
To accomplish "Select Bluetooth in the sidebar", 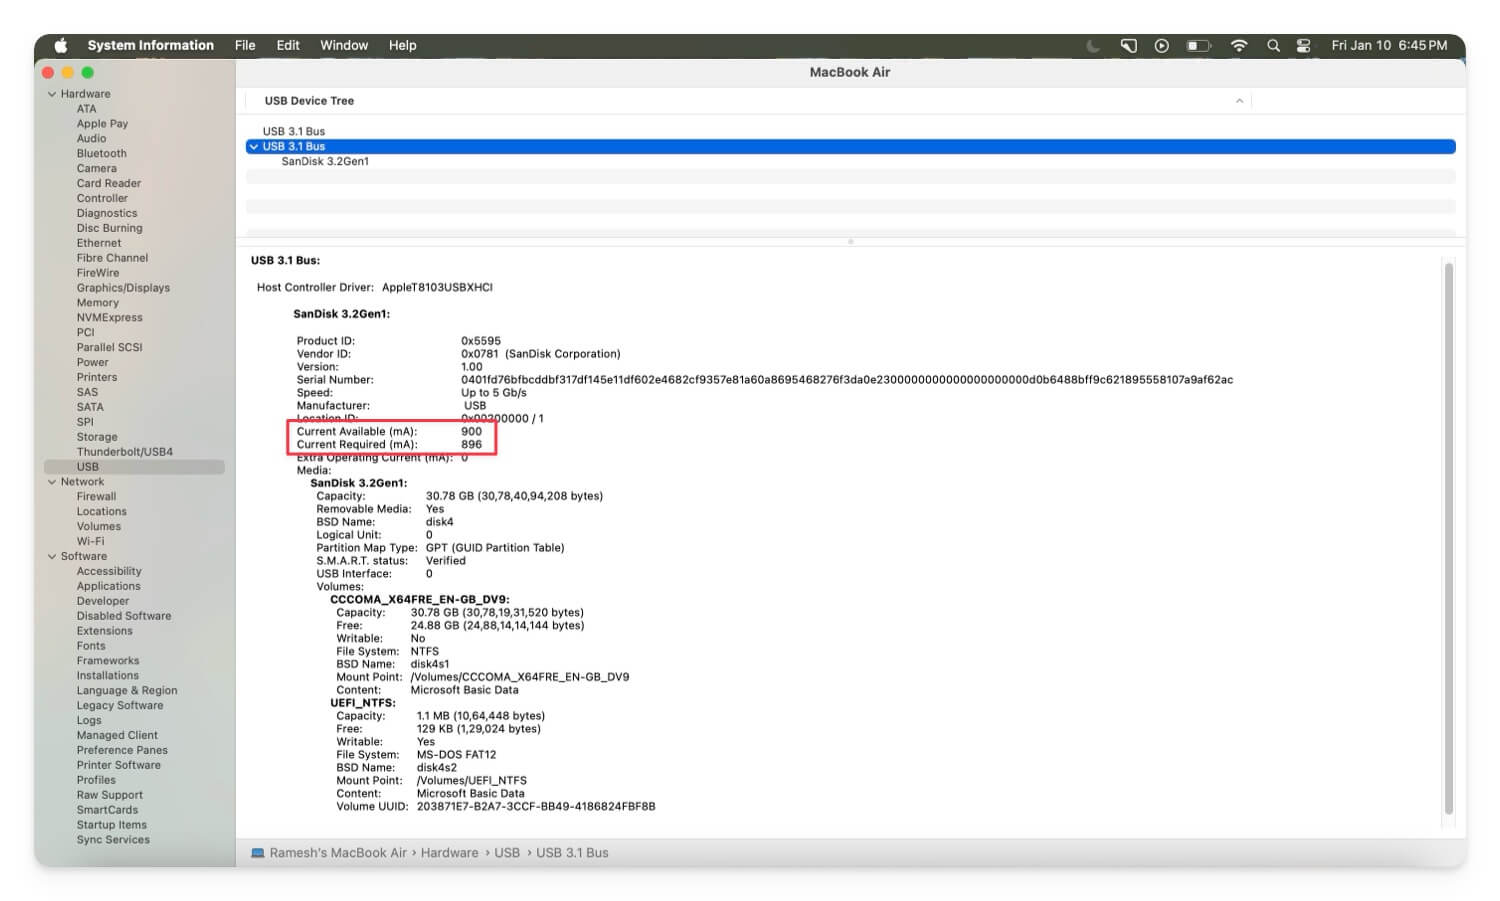I will 101,153.
